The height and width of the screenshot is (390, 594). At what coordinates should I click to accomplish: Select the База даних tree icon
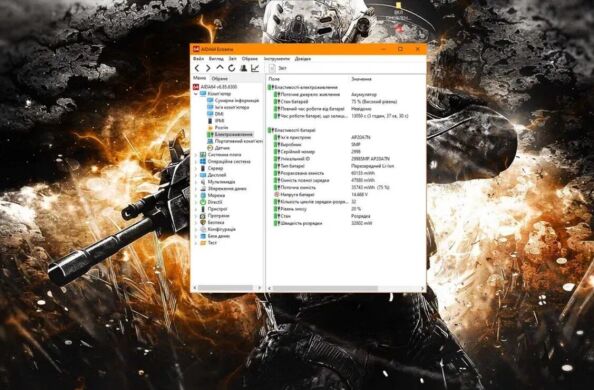pos(203,236)
